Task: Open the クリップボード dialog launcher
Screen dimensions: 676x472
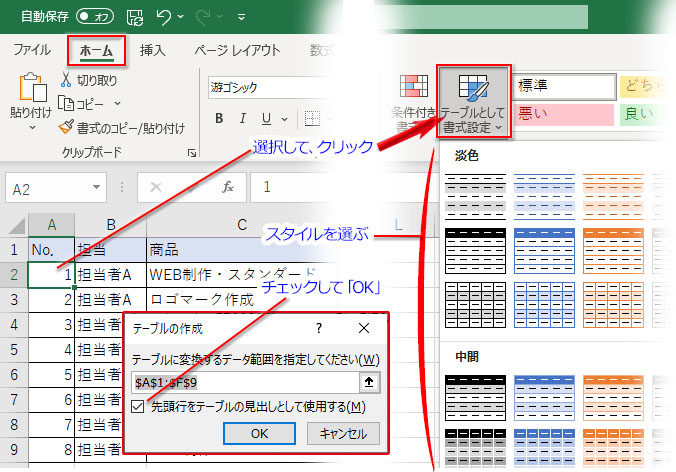Action: (192, 153)
